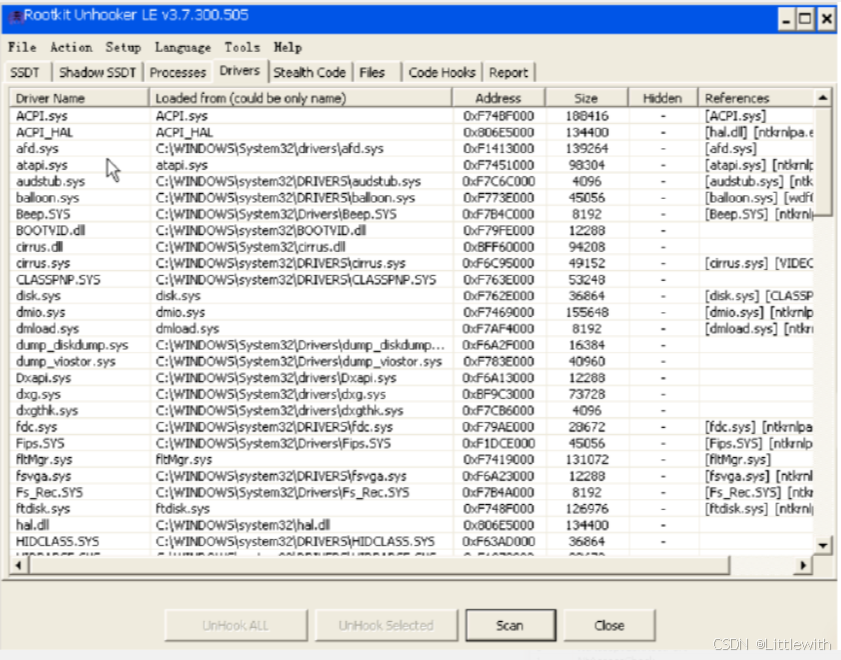Select the cirrus.dll driver row
Image resolution: width=841 pixels, height=660 pixels.
pyautogui.click(x=411, y=247)
